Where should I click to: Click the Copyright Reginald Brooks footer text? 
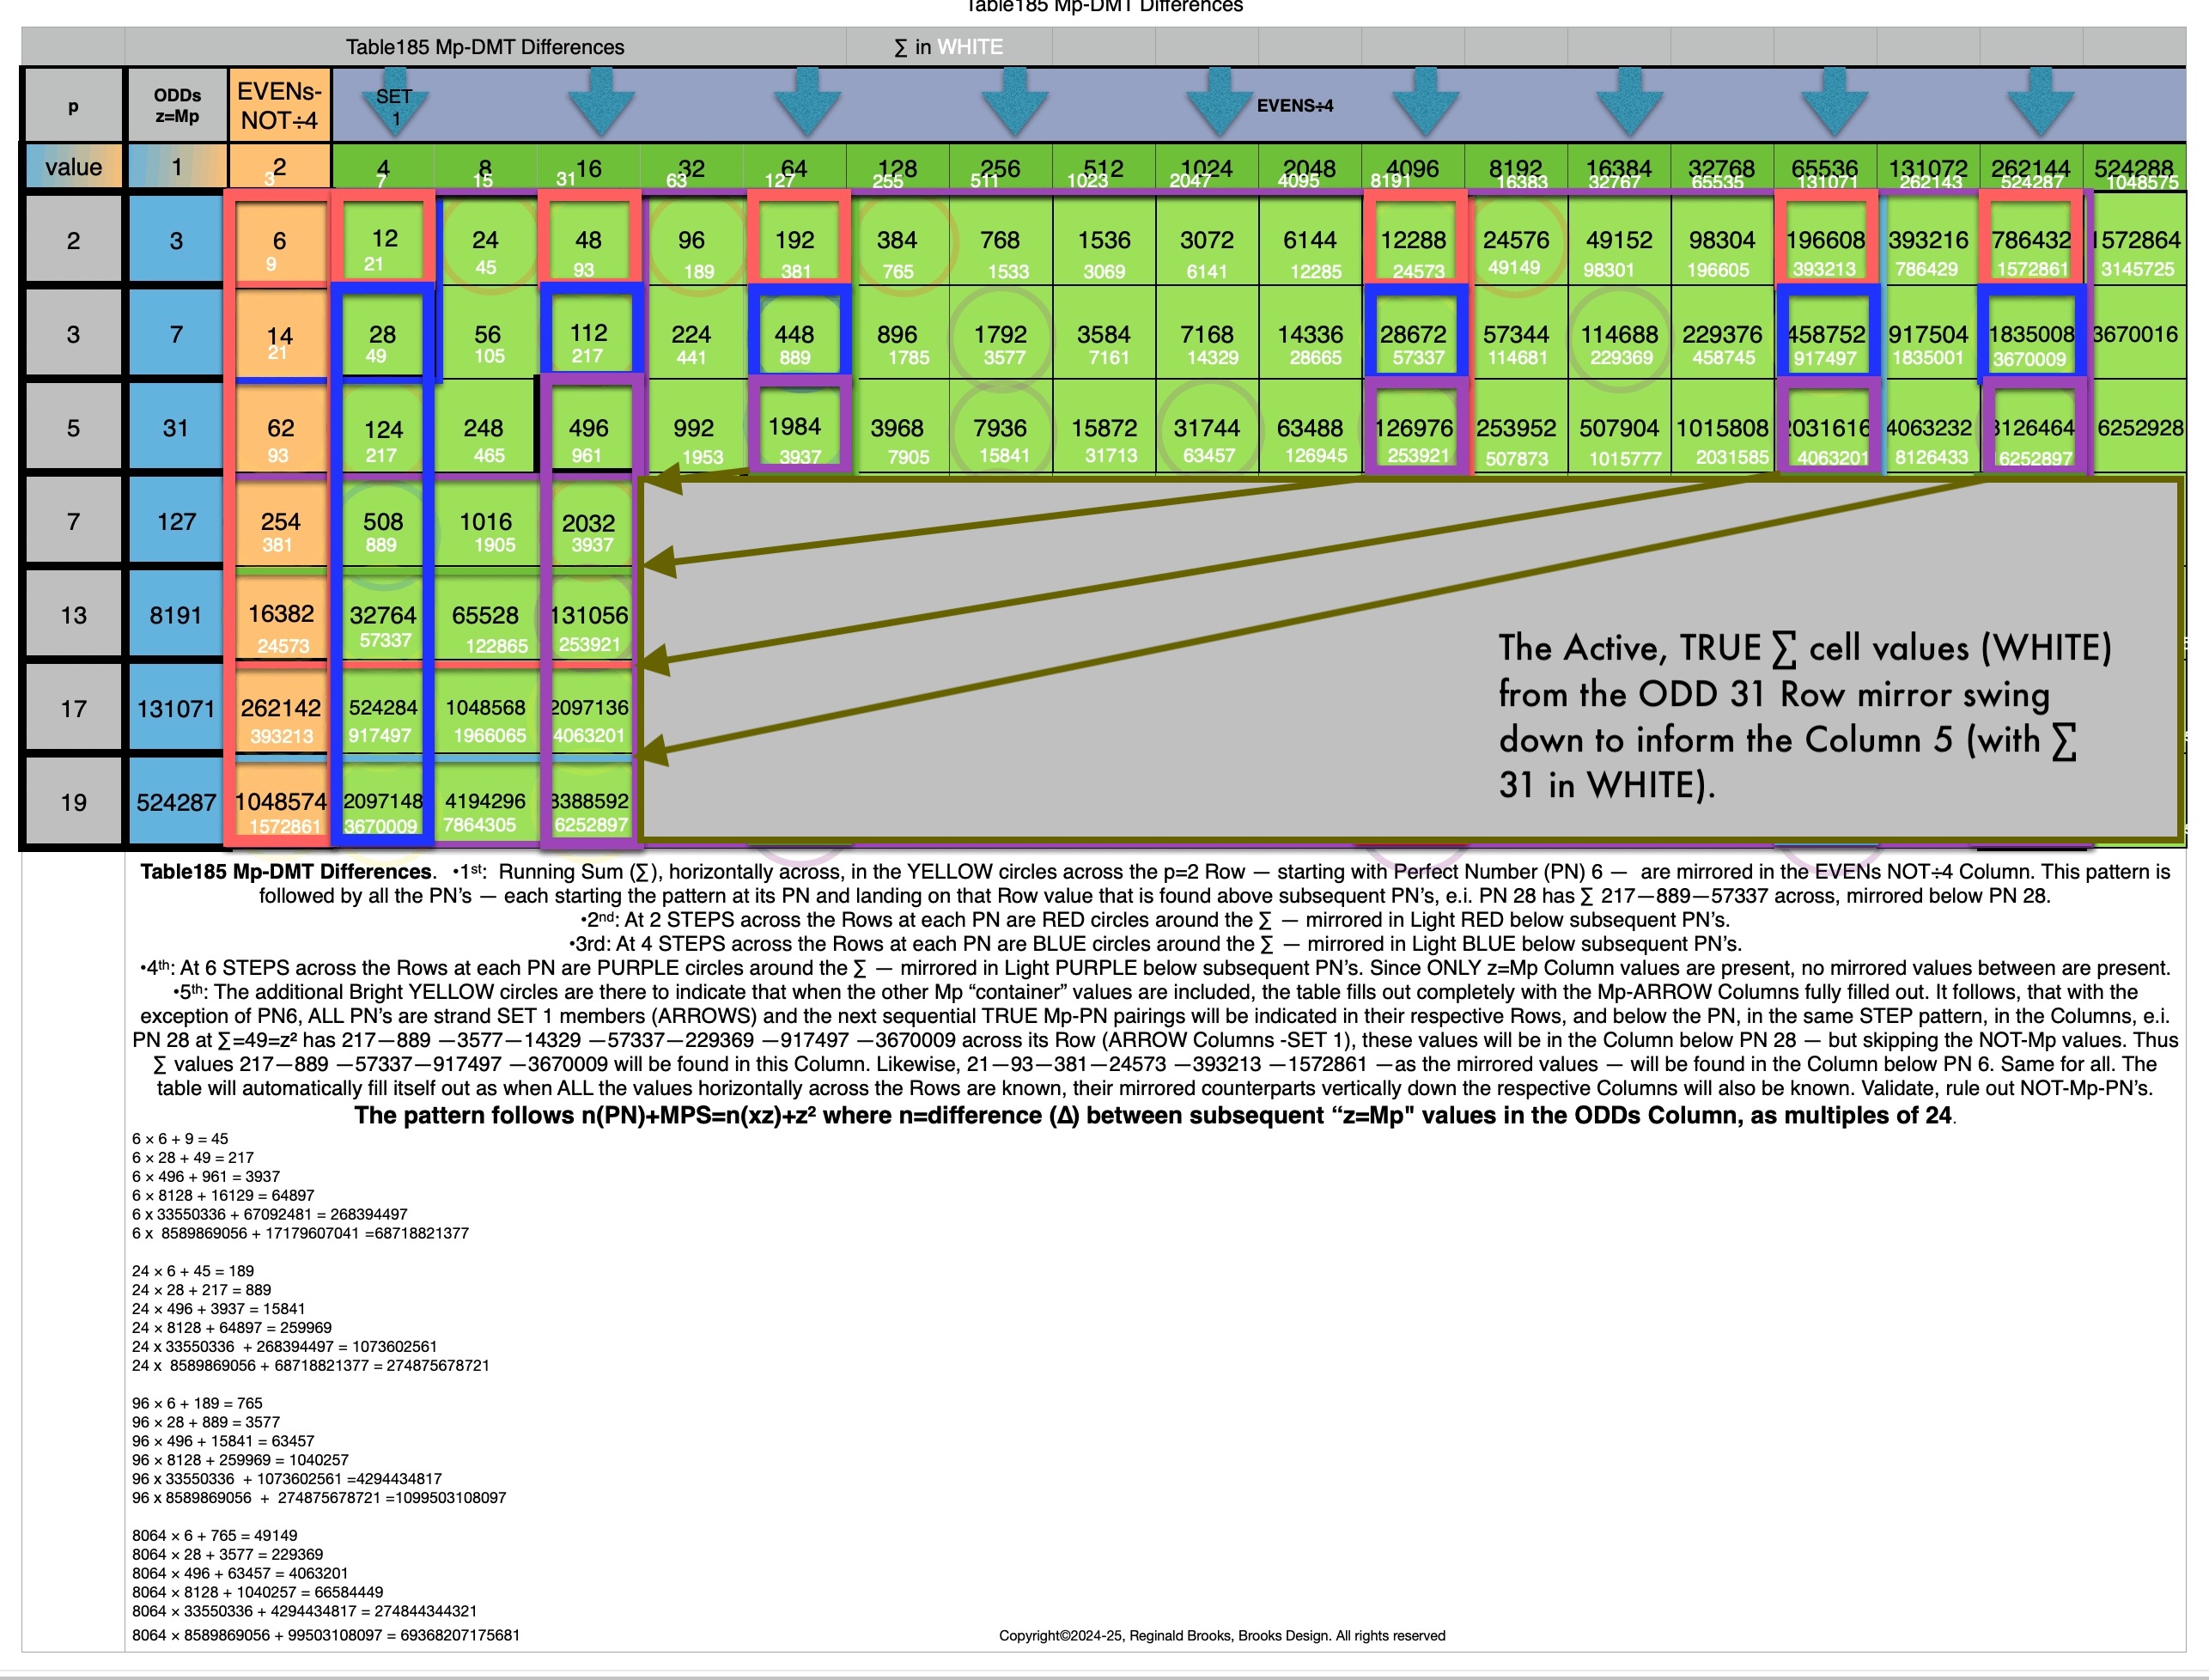pyautogui.click(x=1221, y=1636)
